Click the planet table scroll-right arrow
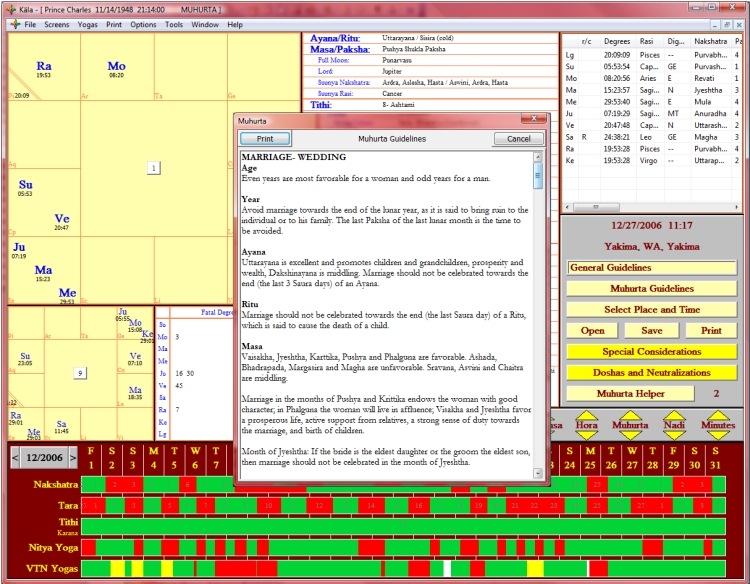The height and width of the screenshot is (584, 750). pos(736,207)
